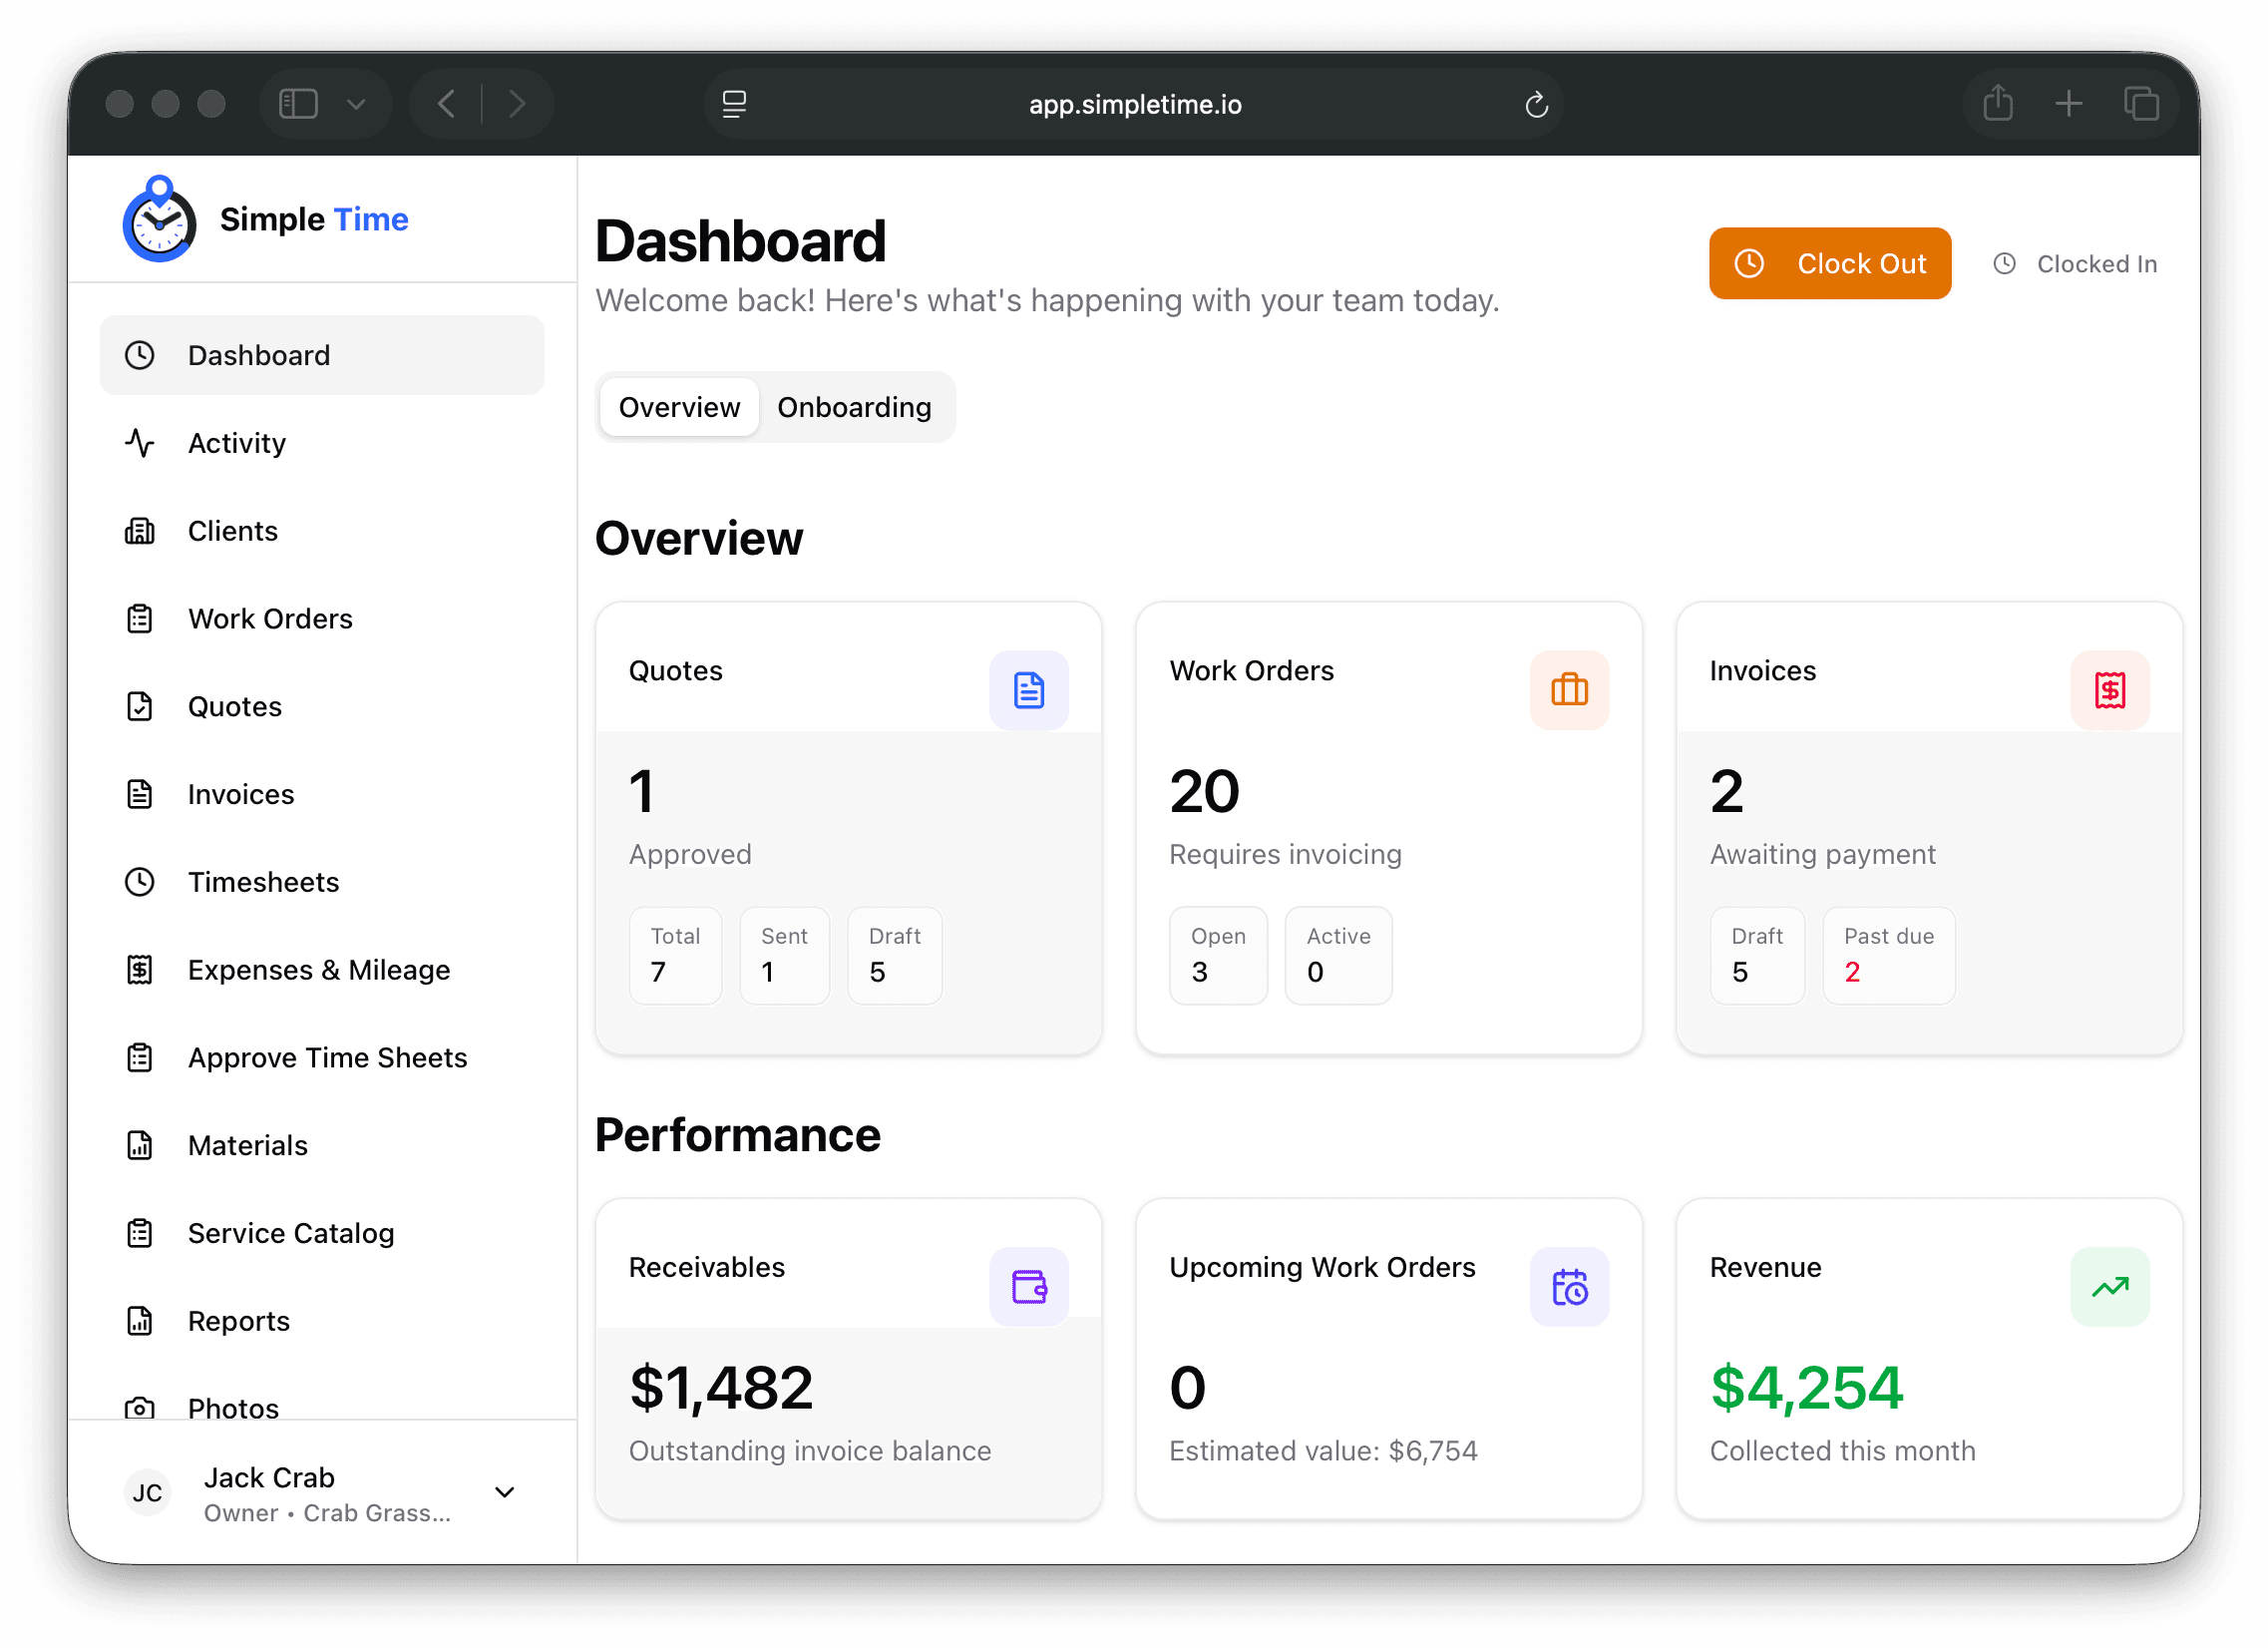Click the Invoices document icon in sidebar
Image resolution: width=2268 pixels, height=1648 pixels.
coord(140,795)
